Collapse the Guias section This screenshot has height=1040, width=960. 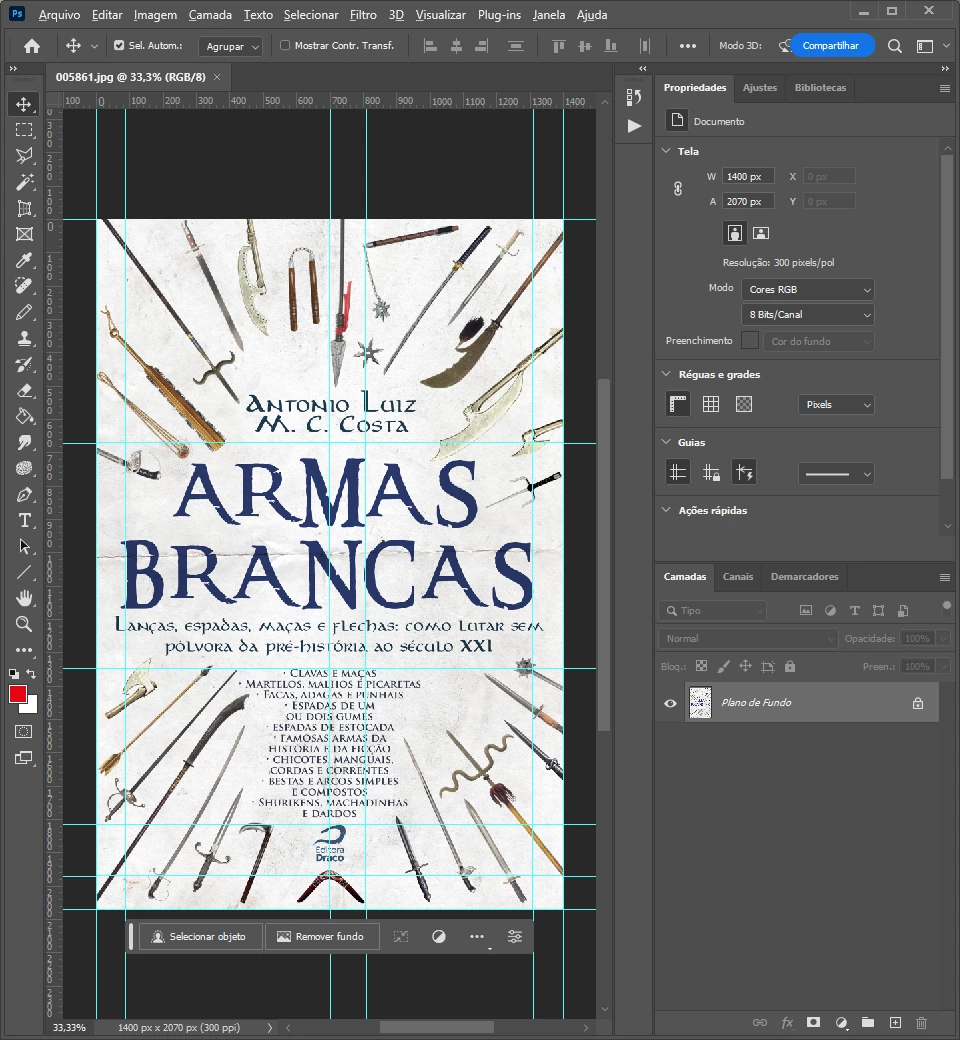666,442
